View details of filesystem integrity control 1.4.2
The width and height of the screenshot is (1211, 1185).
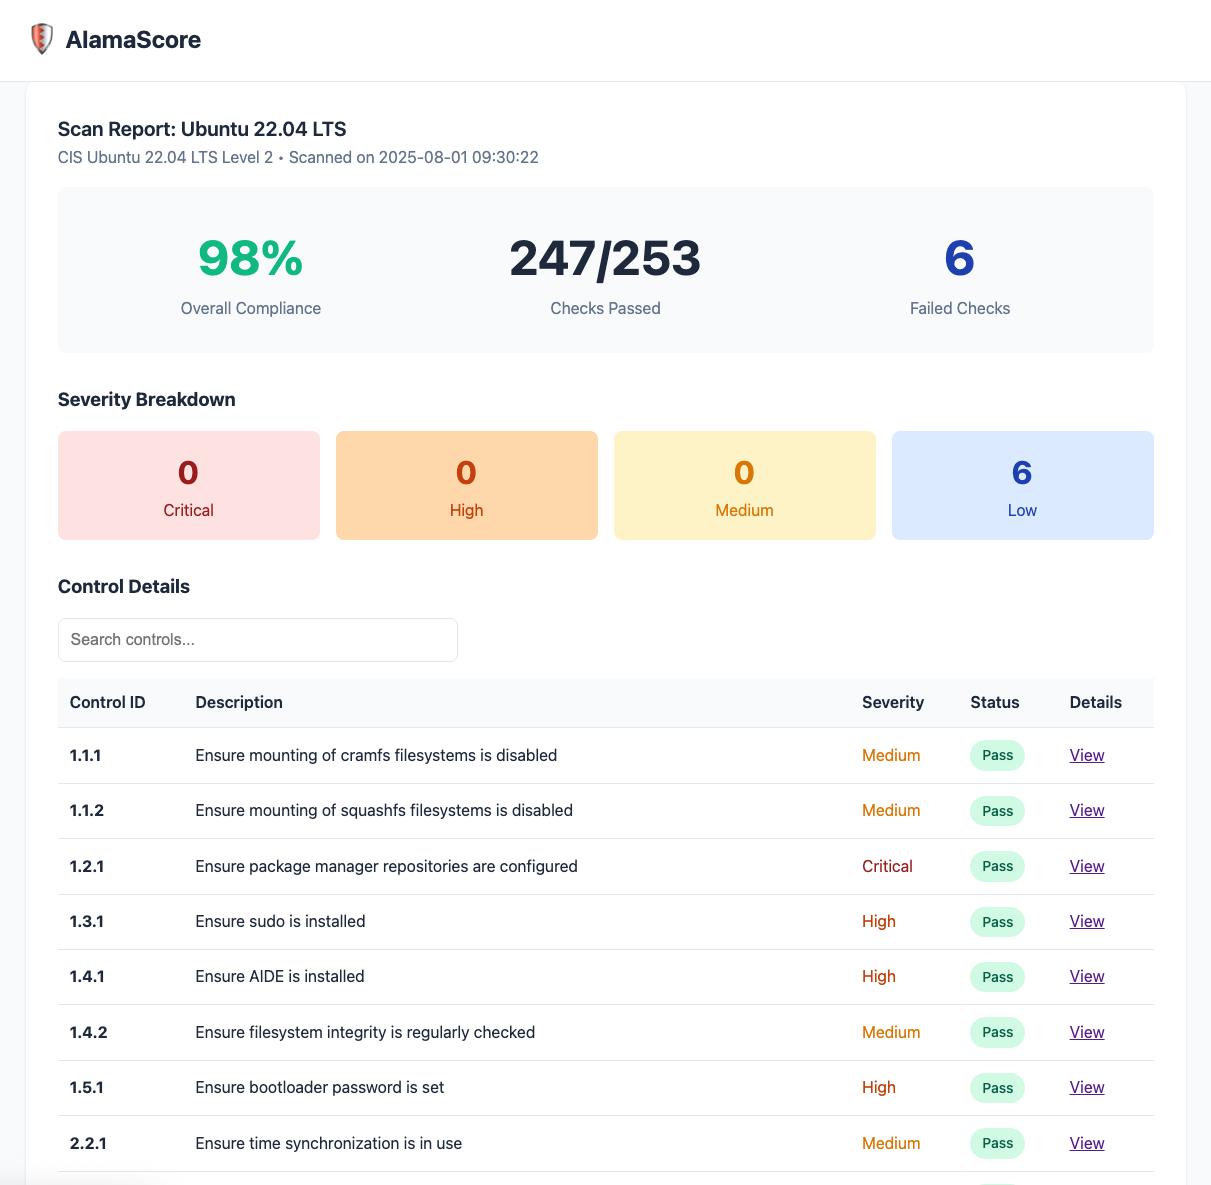click(x=1087, y=1032)
